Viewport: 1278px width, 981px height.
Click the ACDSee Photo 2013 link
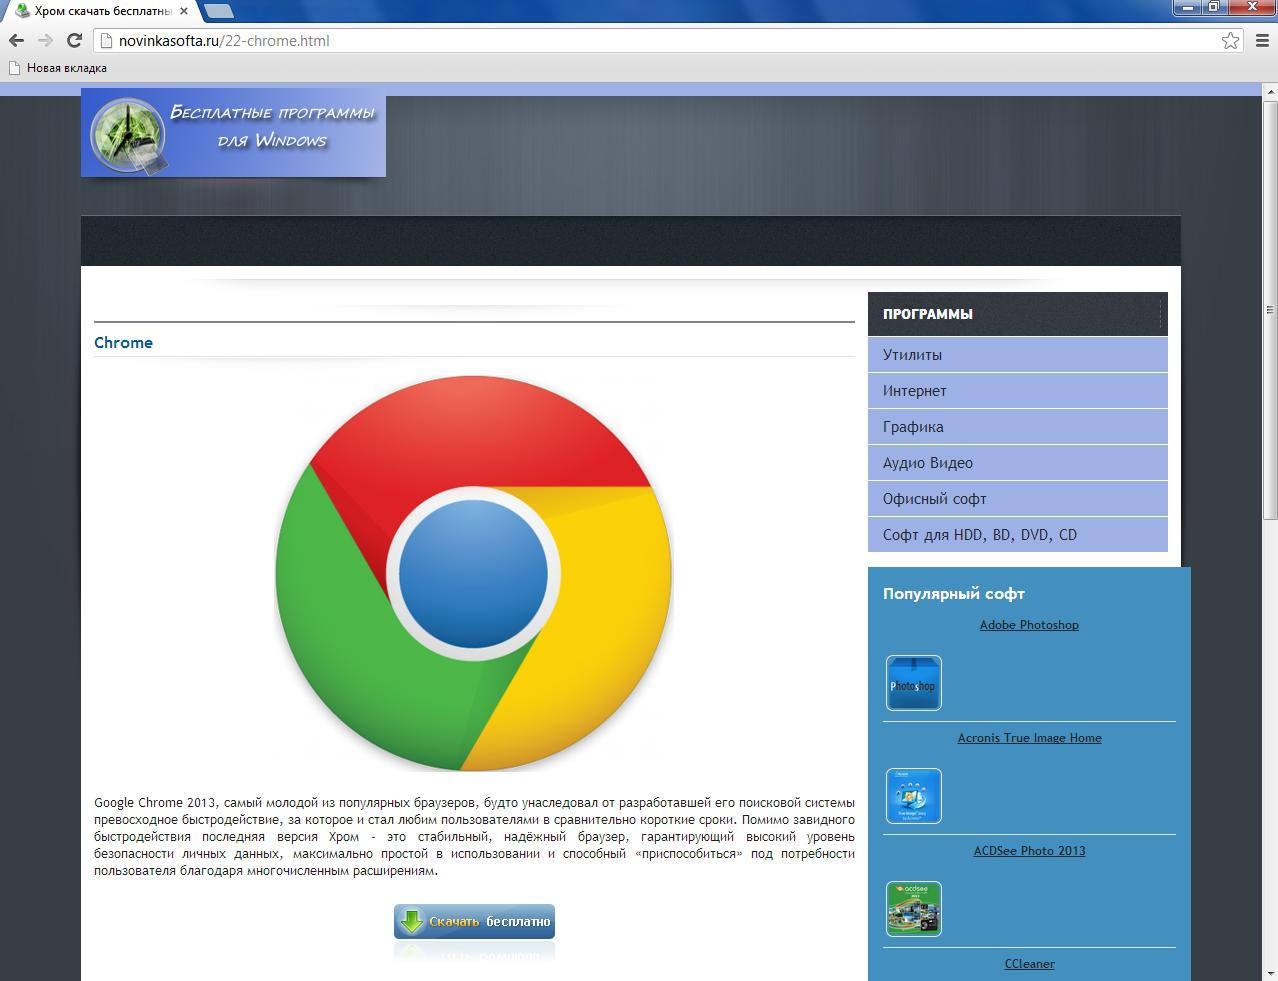[x=1029, y=851]
